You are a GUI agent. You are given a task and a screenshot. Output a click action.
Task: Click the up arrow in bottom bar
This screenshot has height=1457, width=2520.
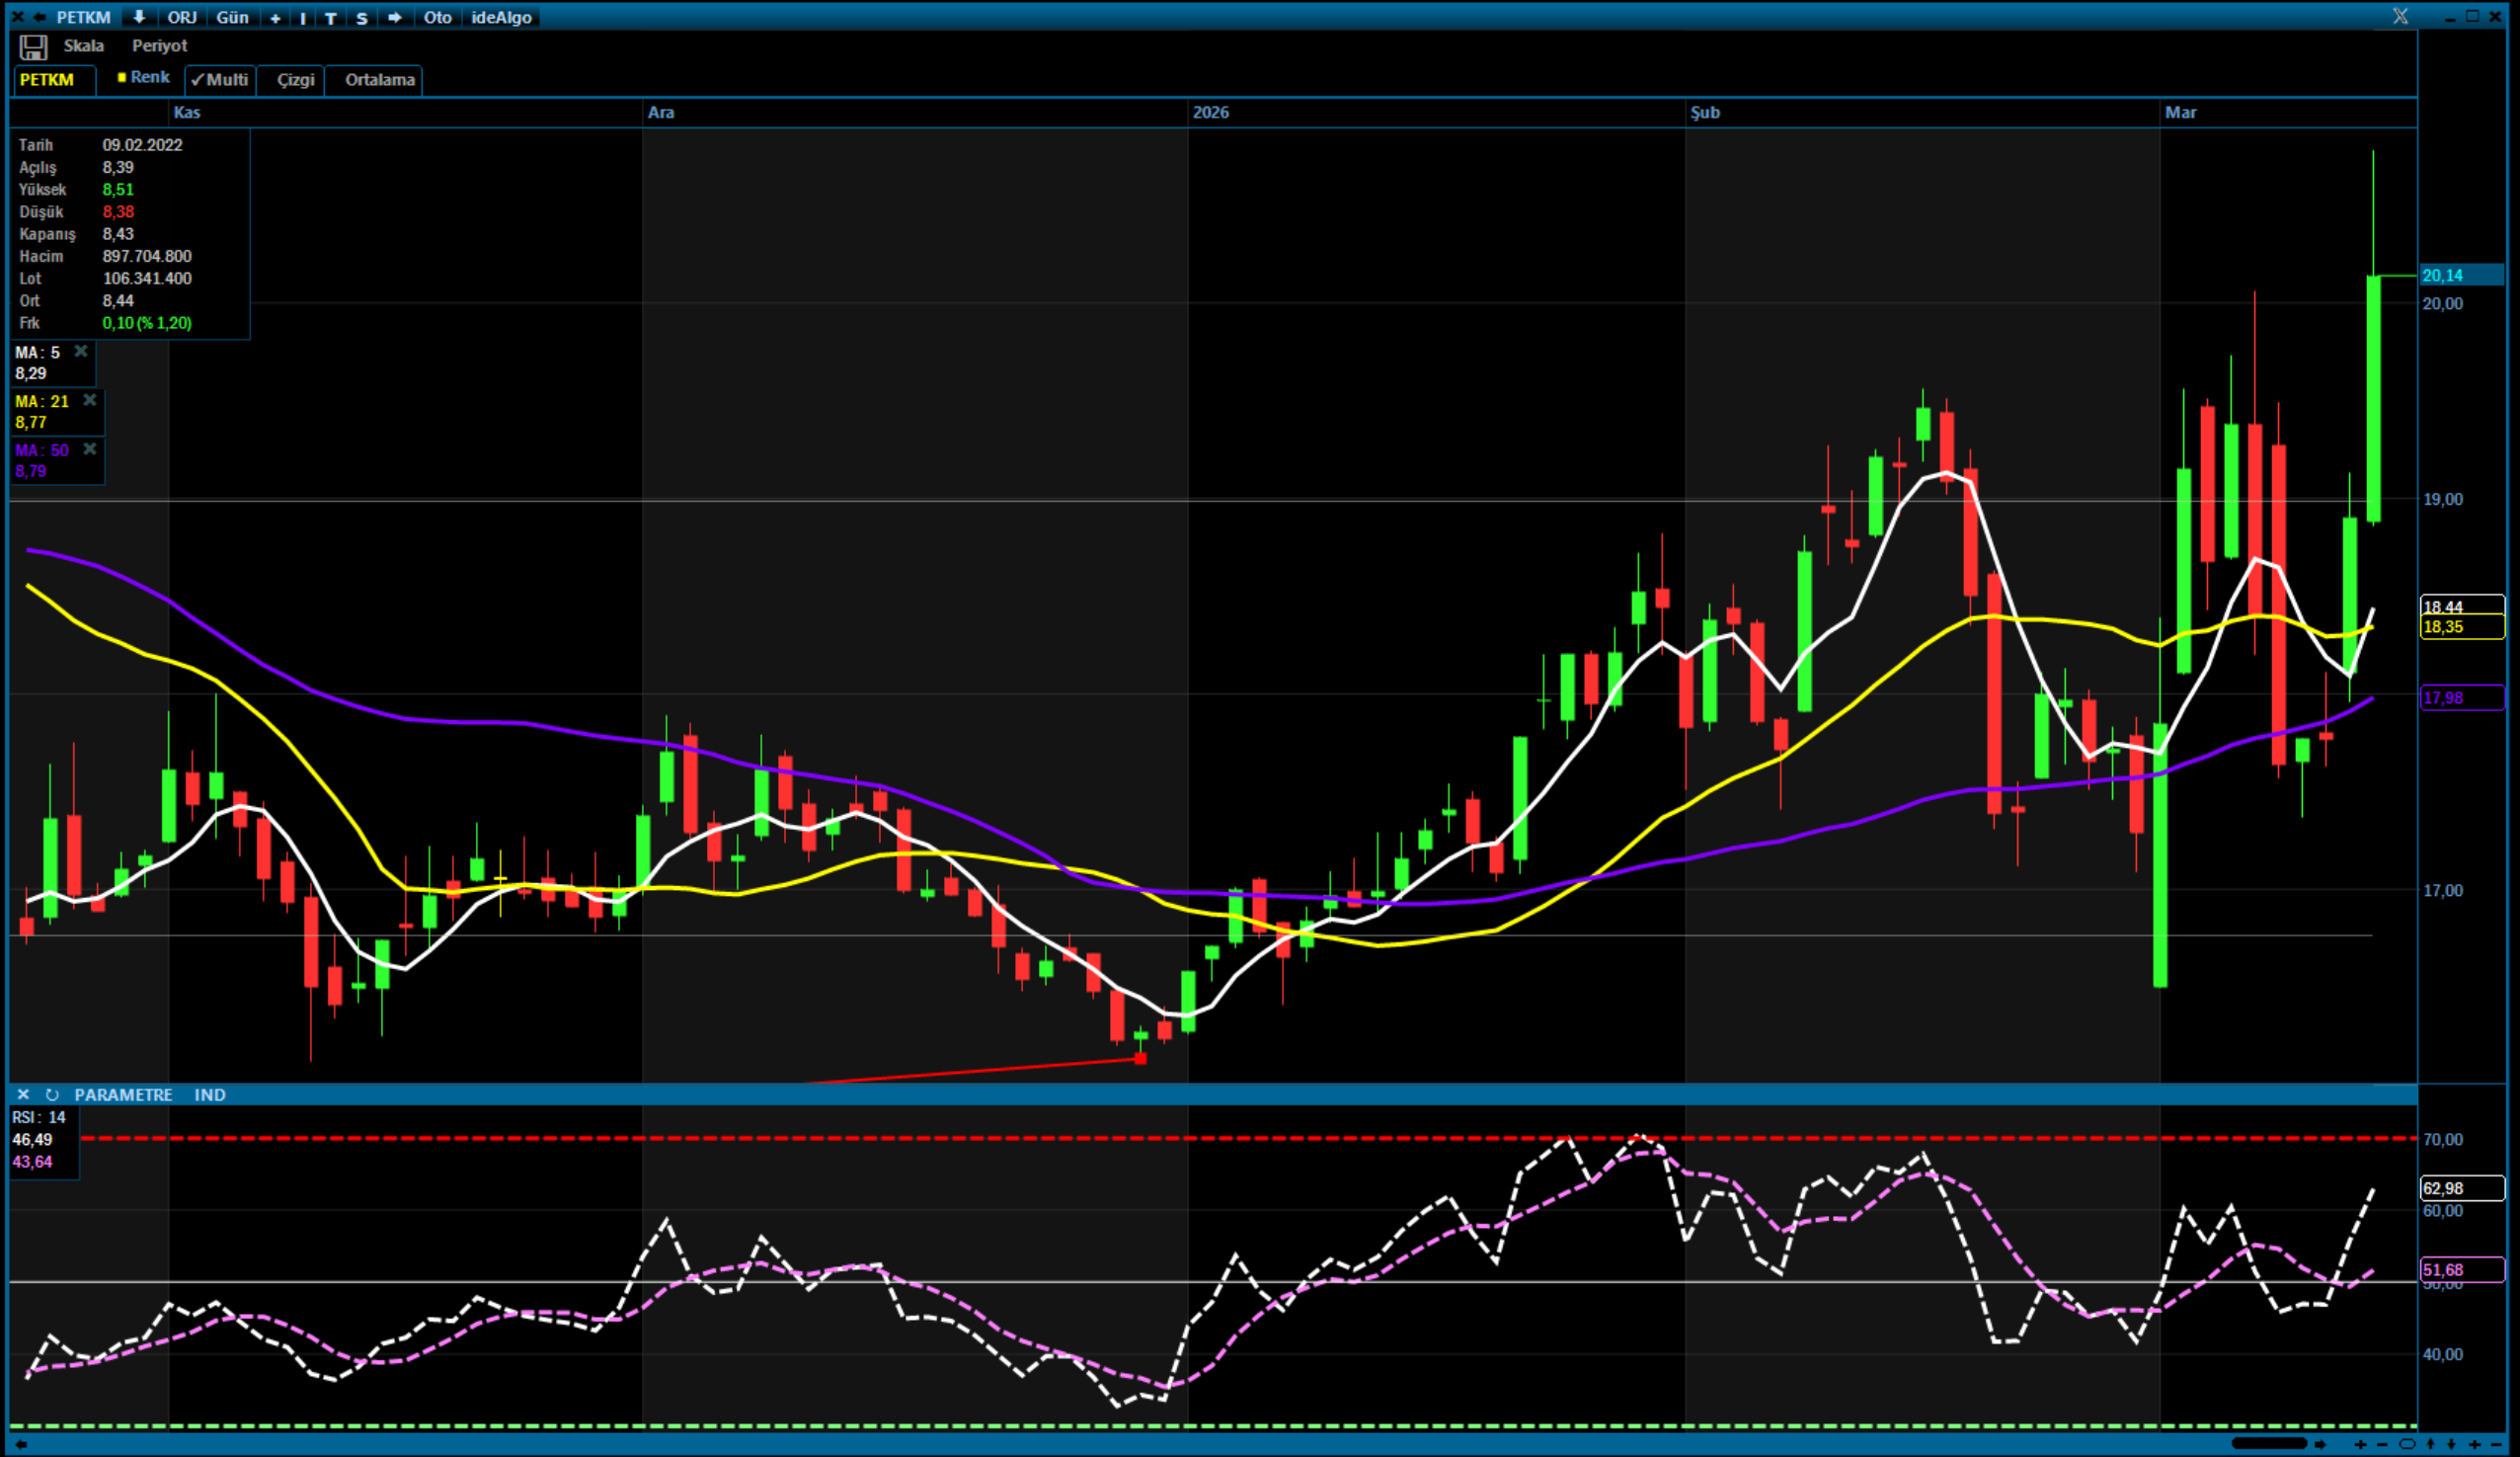pyautogui.click(x=2431, y=1444)
